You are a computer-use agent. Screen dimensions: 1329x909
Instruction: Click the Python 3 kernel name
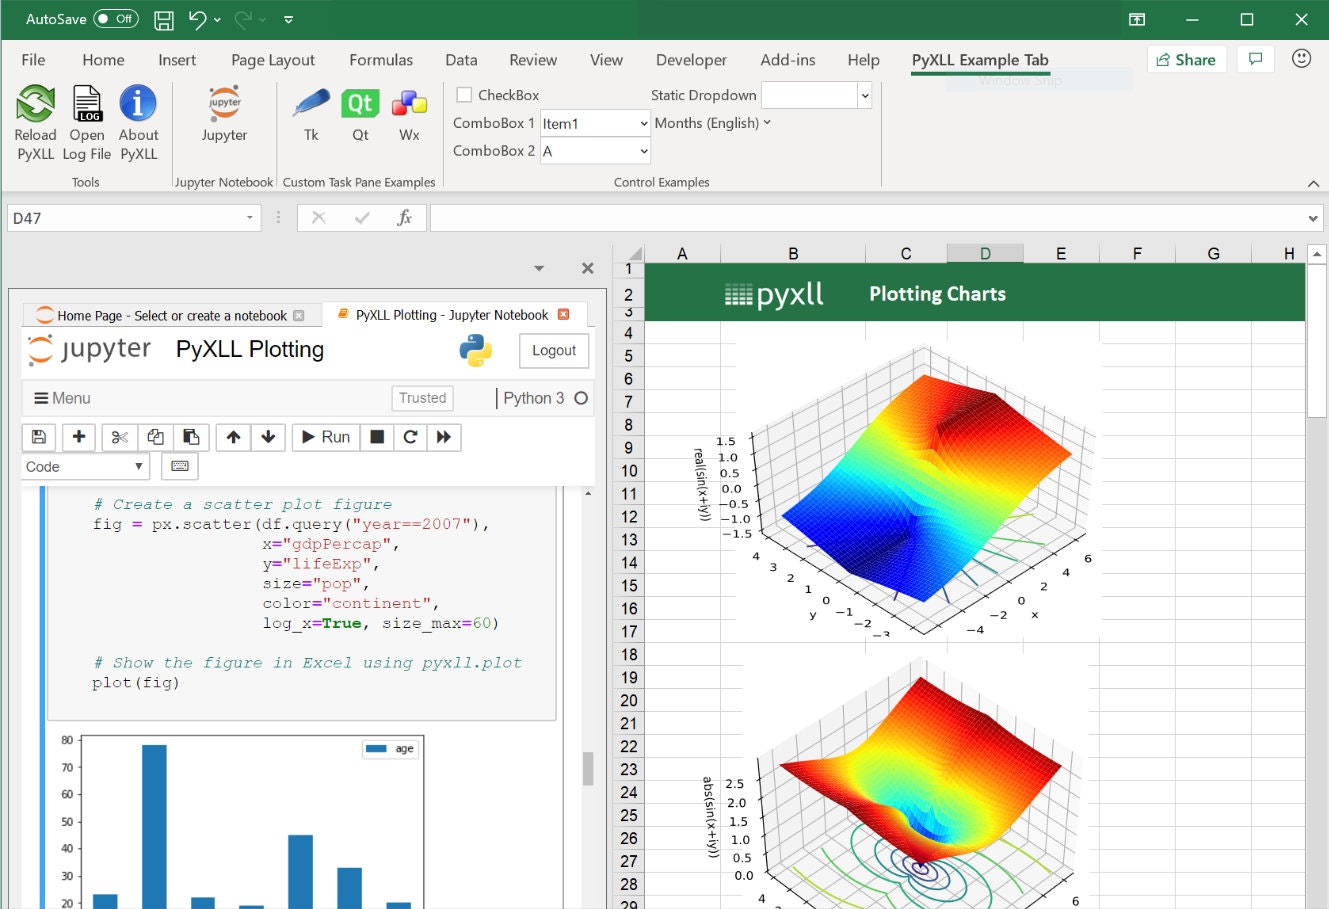(534, 398)
